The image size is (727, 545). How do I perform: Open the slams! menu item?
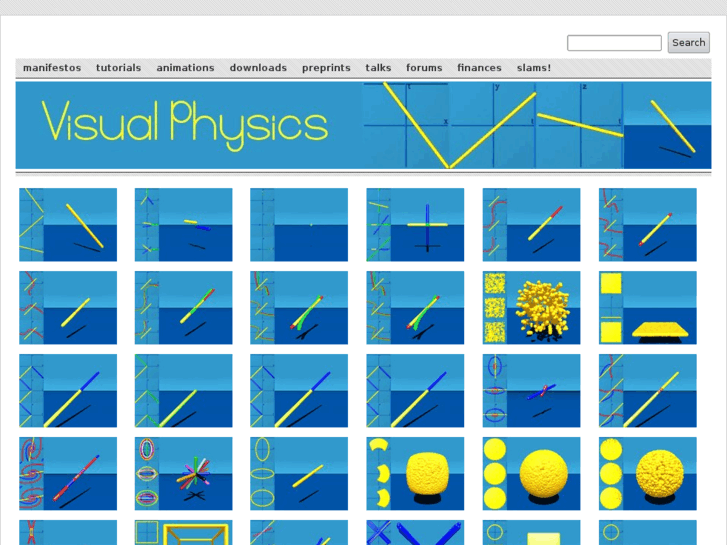coord(534,68)
